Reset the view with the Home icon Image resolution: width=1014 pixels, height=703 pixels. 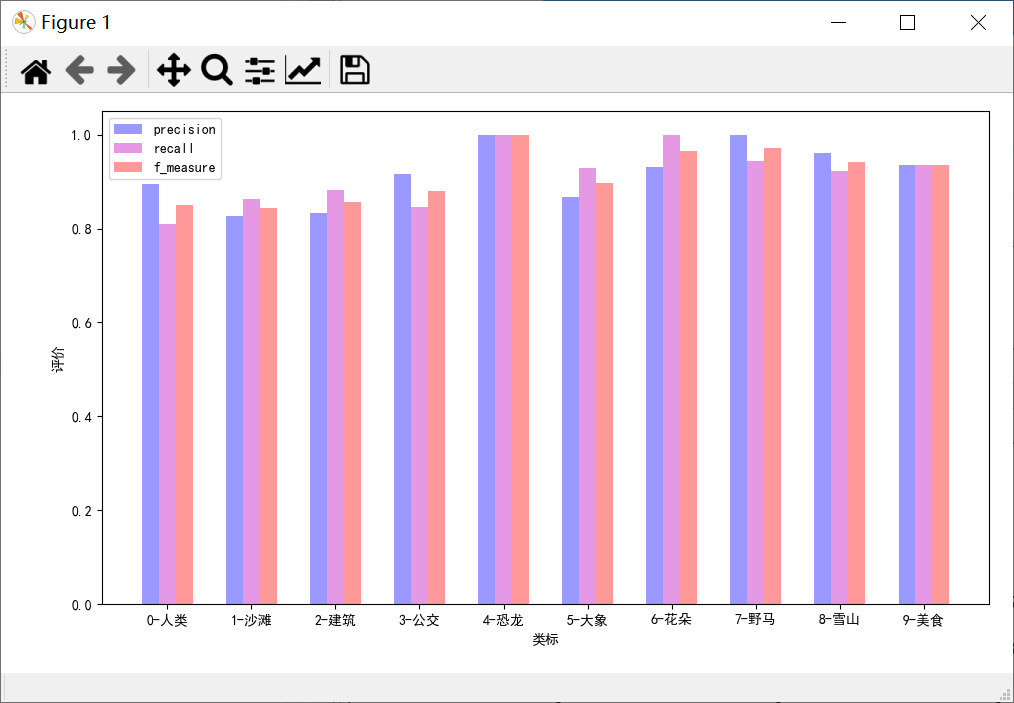[x=36, y=70]
